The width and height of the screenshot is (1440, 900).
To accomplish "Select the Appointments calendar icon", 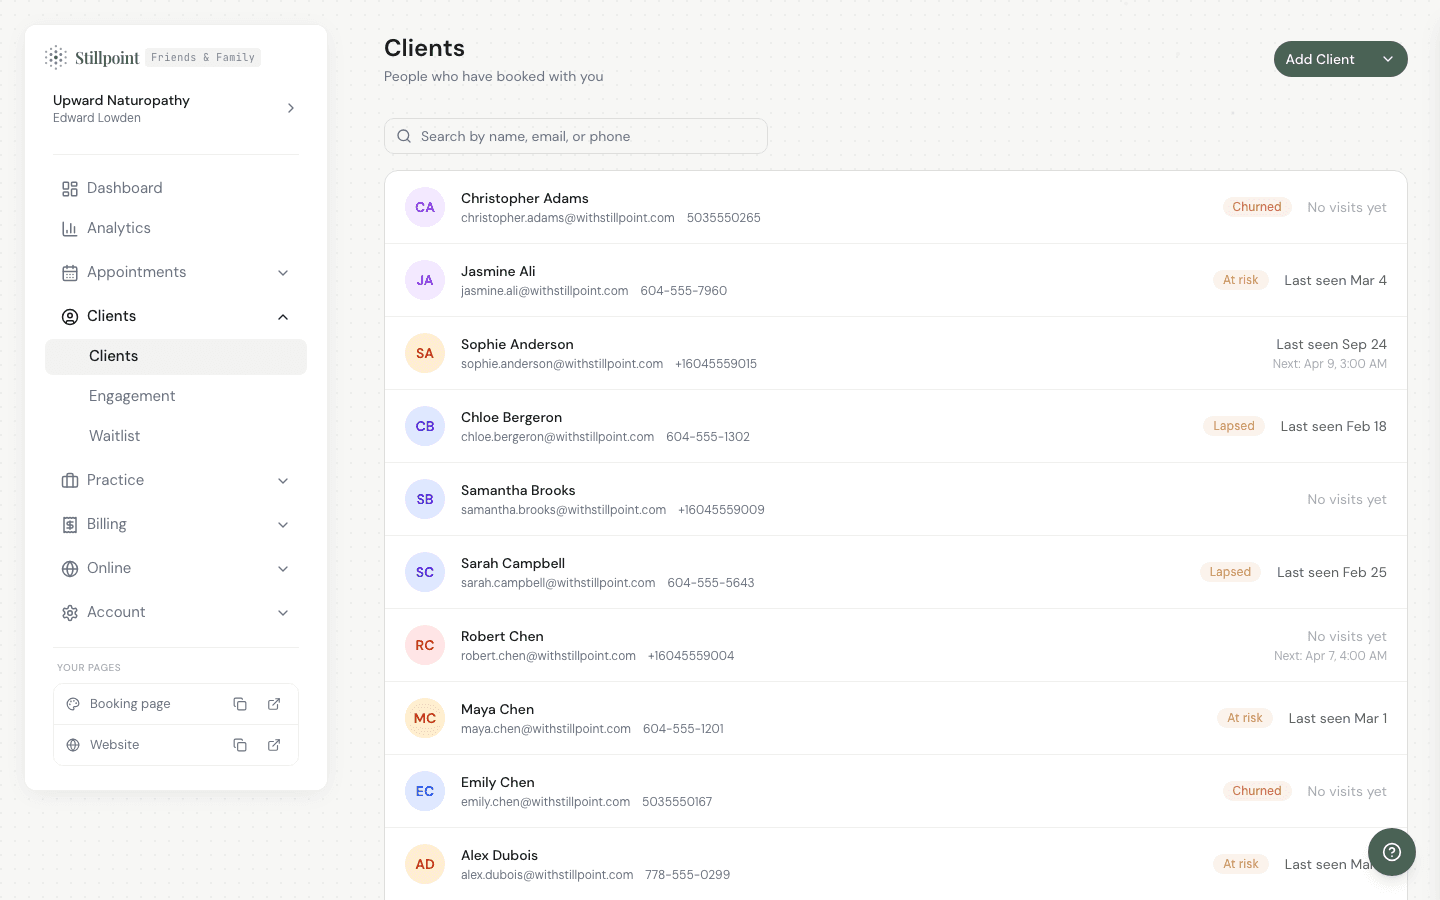I will tap(70, 272).
